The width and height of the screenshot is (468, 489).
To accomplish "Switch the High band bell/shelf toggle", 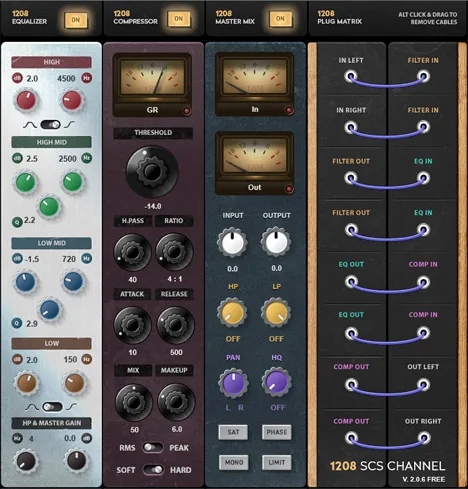I will tap(50, 125).
